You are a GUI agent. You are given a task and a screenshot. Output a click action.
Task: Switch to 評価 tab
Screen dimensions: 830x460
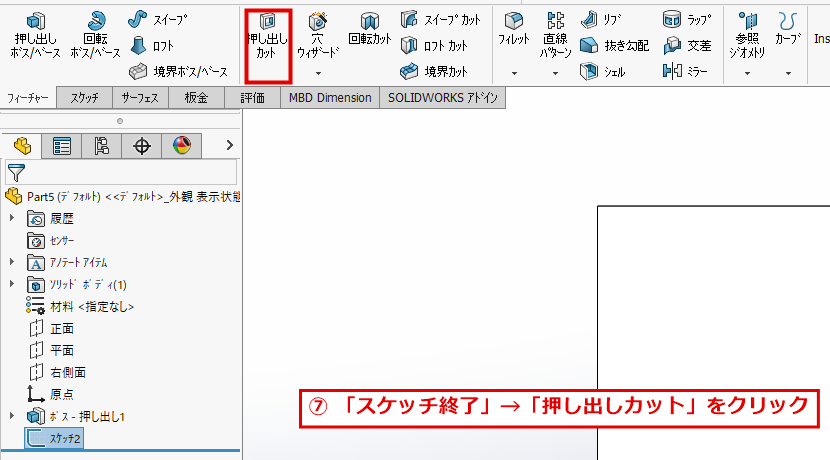(x=252, y=98)
